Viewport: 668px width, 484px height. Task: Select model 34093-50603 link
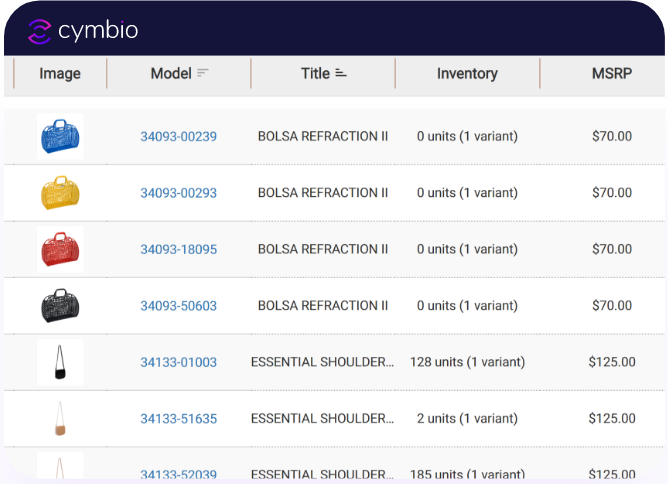coord(178,306)
